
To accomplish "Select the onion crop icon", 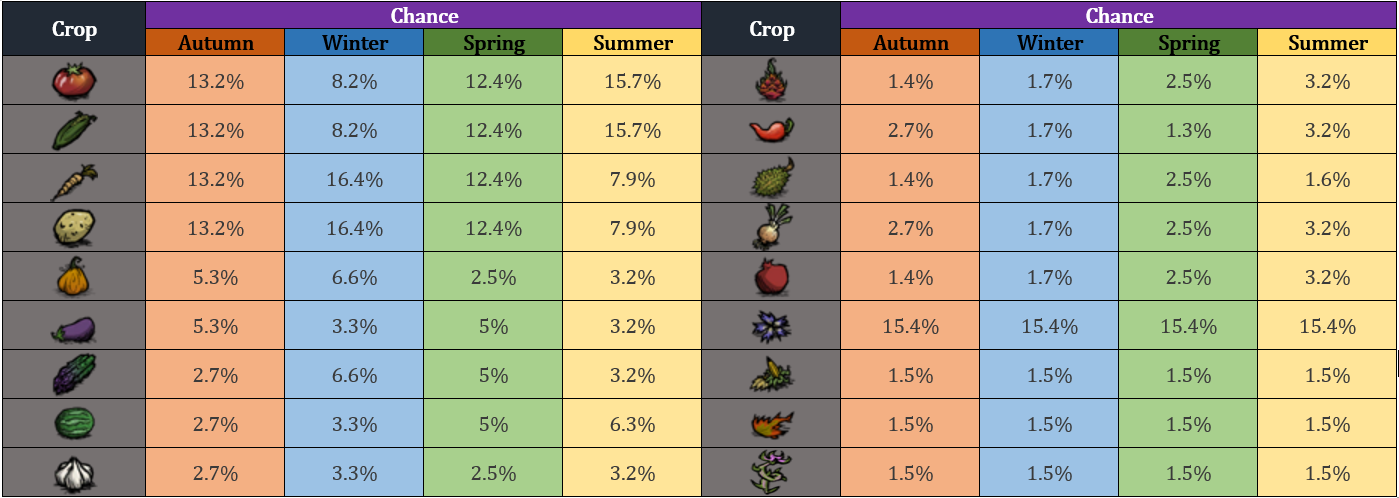I will 771,228.
